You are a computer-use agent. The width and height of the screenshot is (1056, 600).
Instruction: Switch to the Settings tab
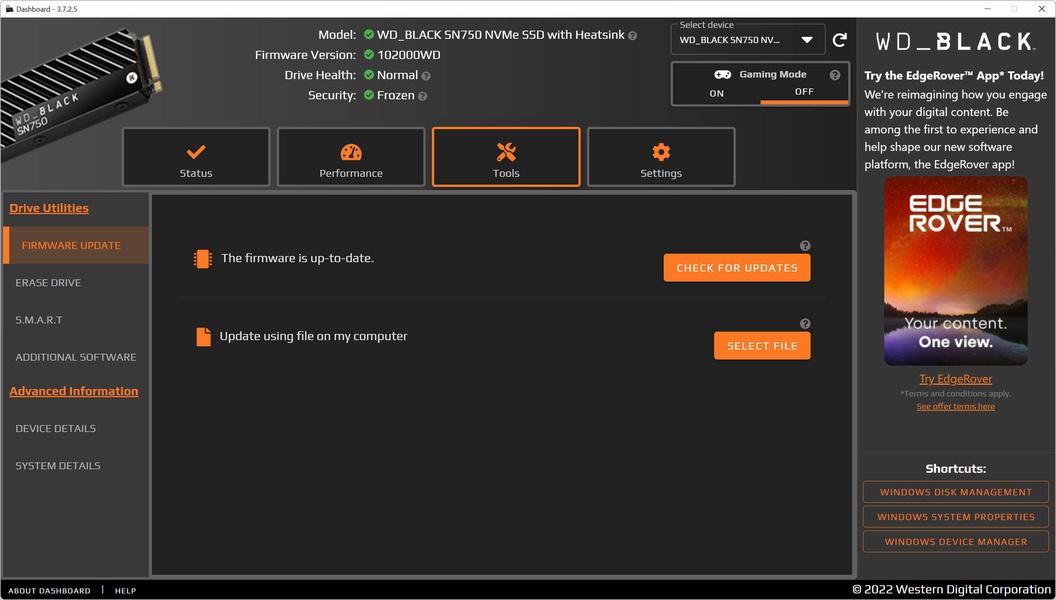(661, 157)
